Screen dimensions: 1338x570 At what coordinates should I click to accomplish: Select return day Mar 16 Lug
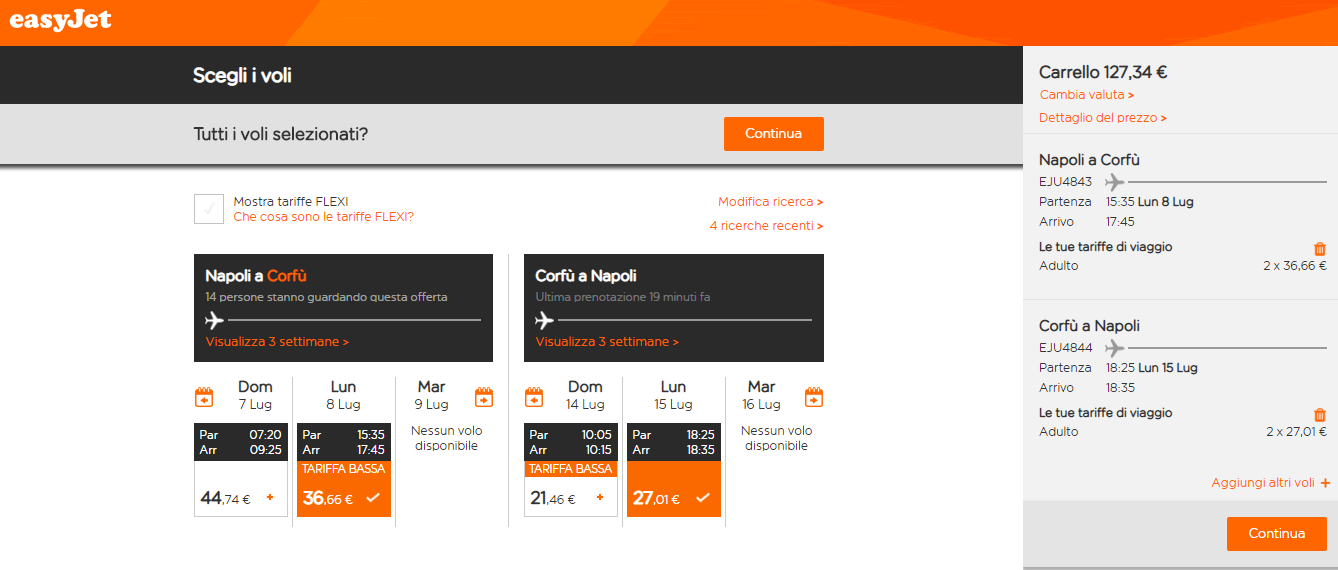761,395
